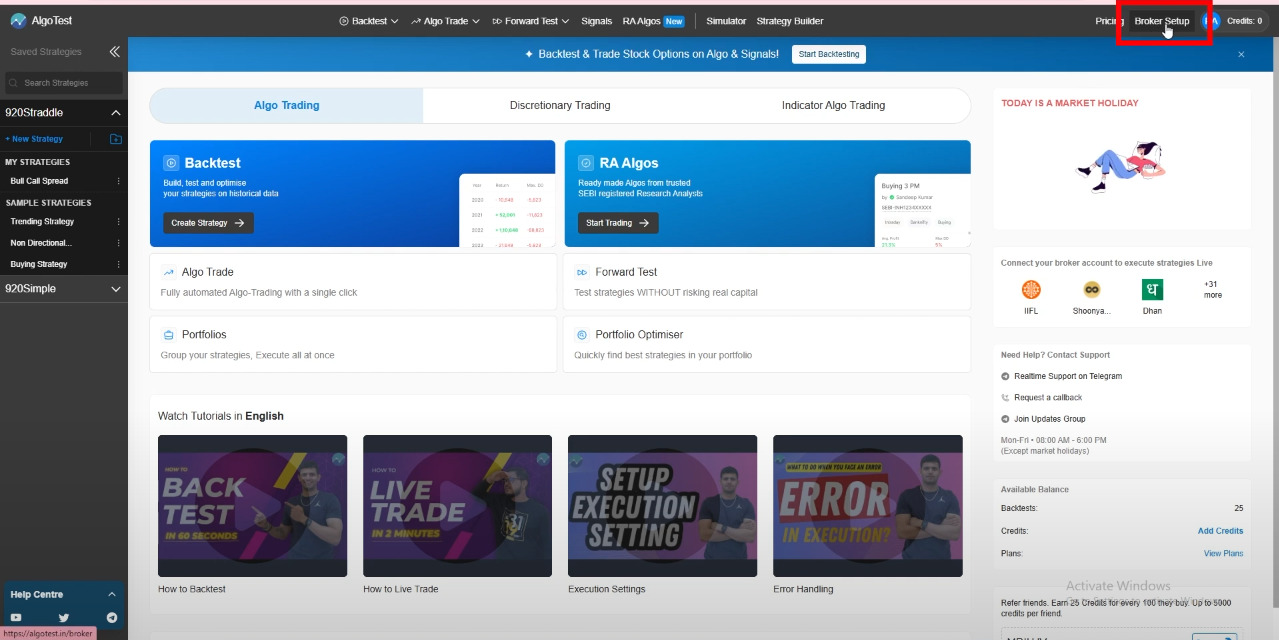Click Start Trading on RA Algos card
Screen dimensions: 1279x640
tap(618, 223)
